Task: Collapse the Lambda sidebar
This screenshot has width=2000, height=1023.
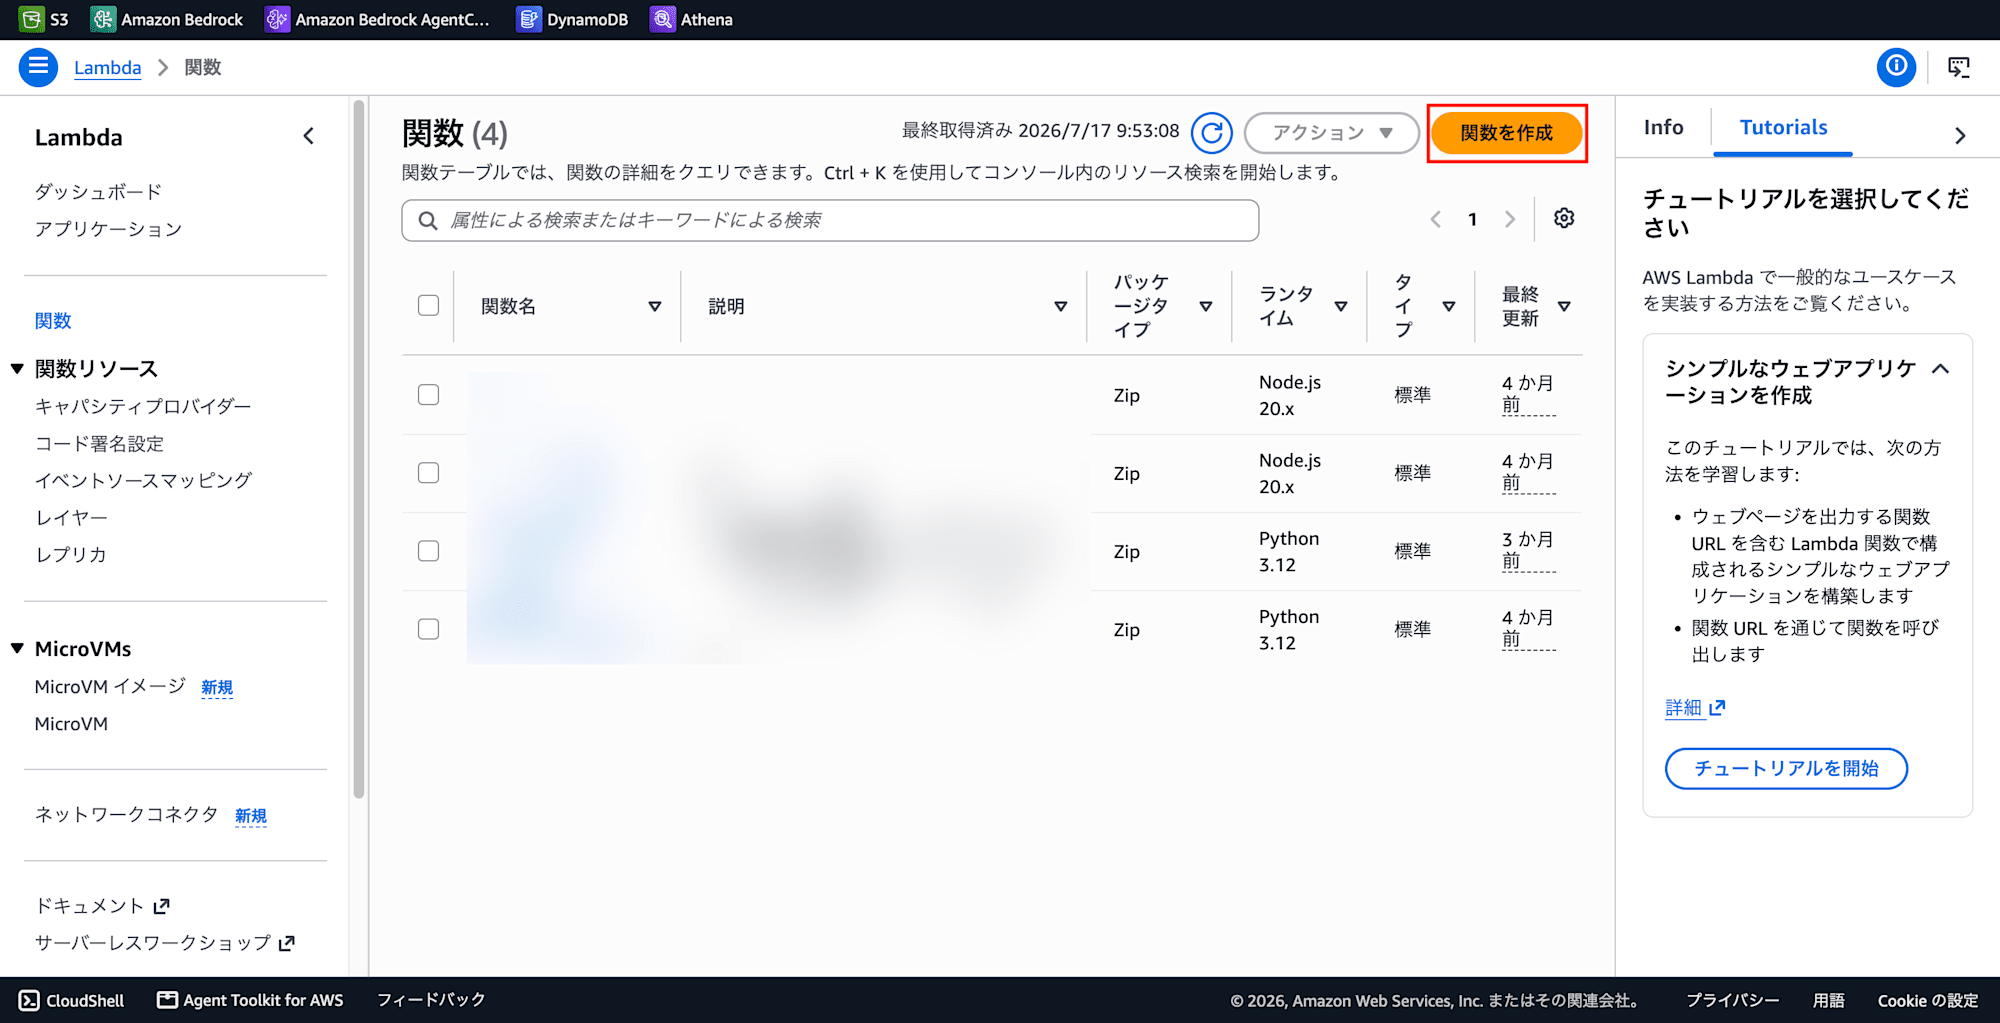Action: click(308, 136)
